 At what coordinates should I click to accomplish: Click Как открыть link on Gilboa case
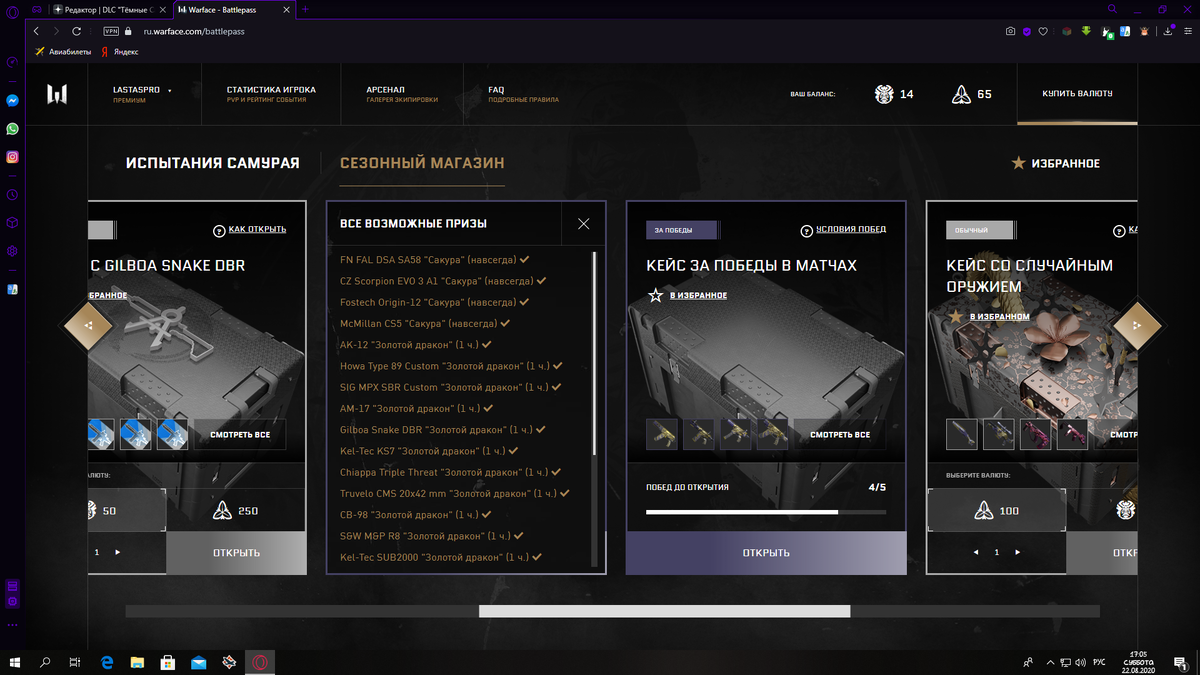click(x=257, y=229)
